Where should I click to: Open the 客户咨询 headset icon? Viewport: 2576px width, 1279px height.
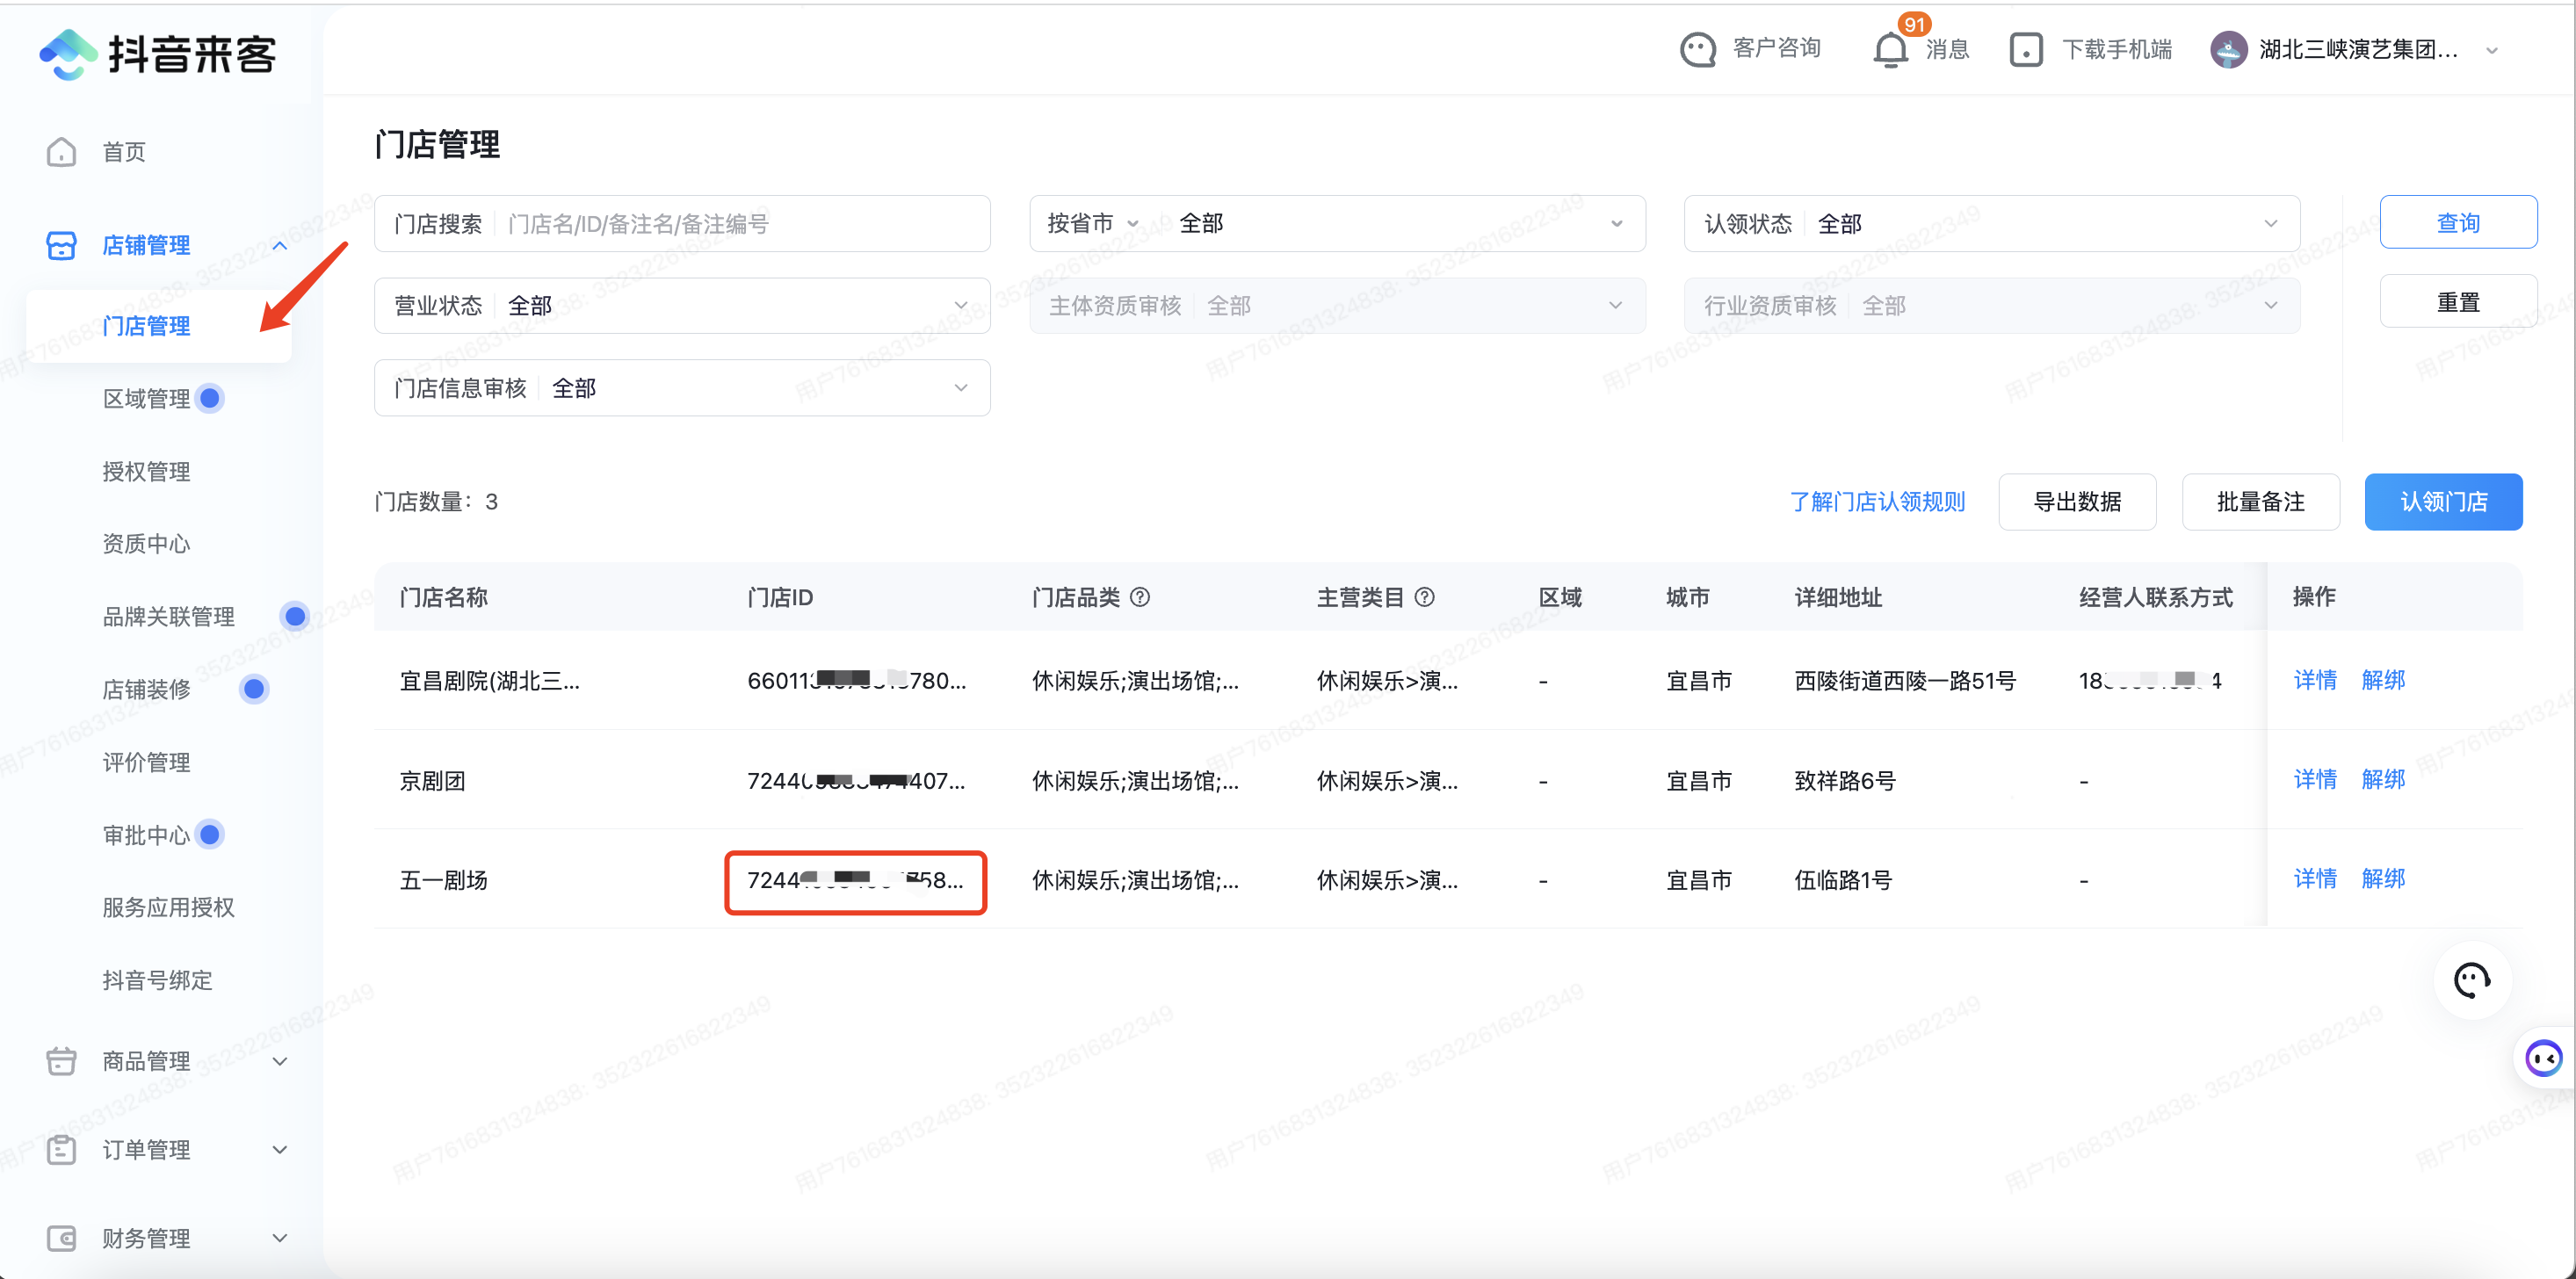(x=1698, y=50)
